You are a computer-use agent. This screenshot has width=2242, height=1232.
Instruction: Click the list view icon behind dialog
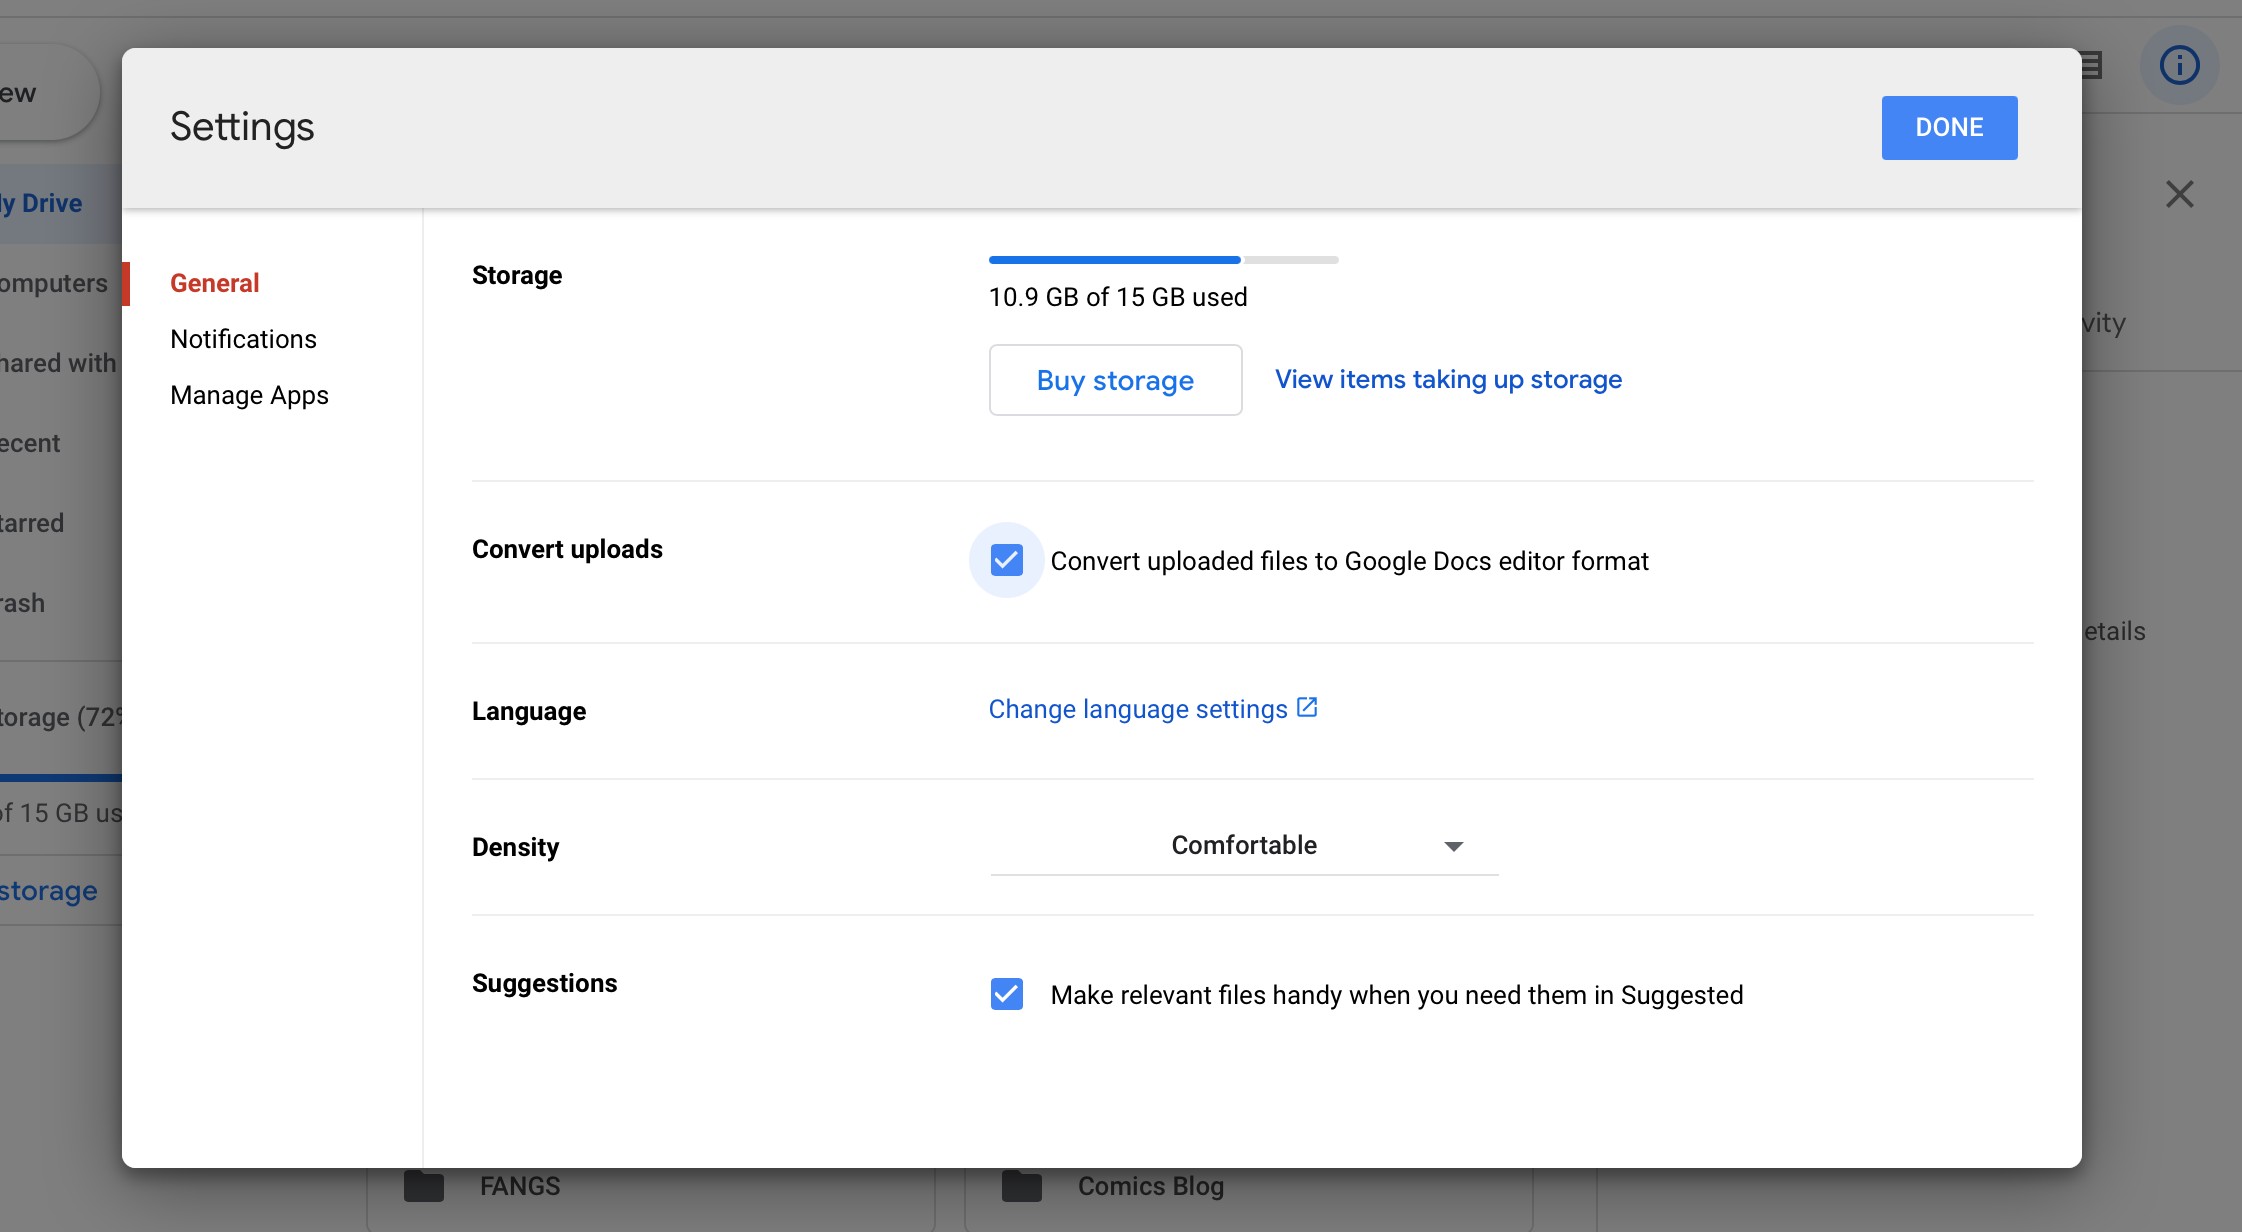(2092, 66)
